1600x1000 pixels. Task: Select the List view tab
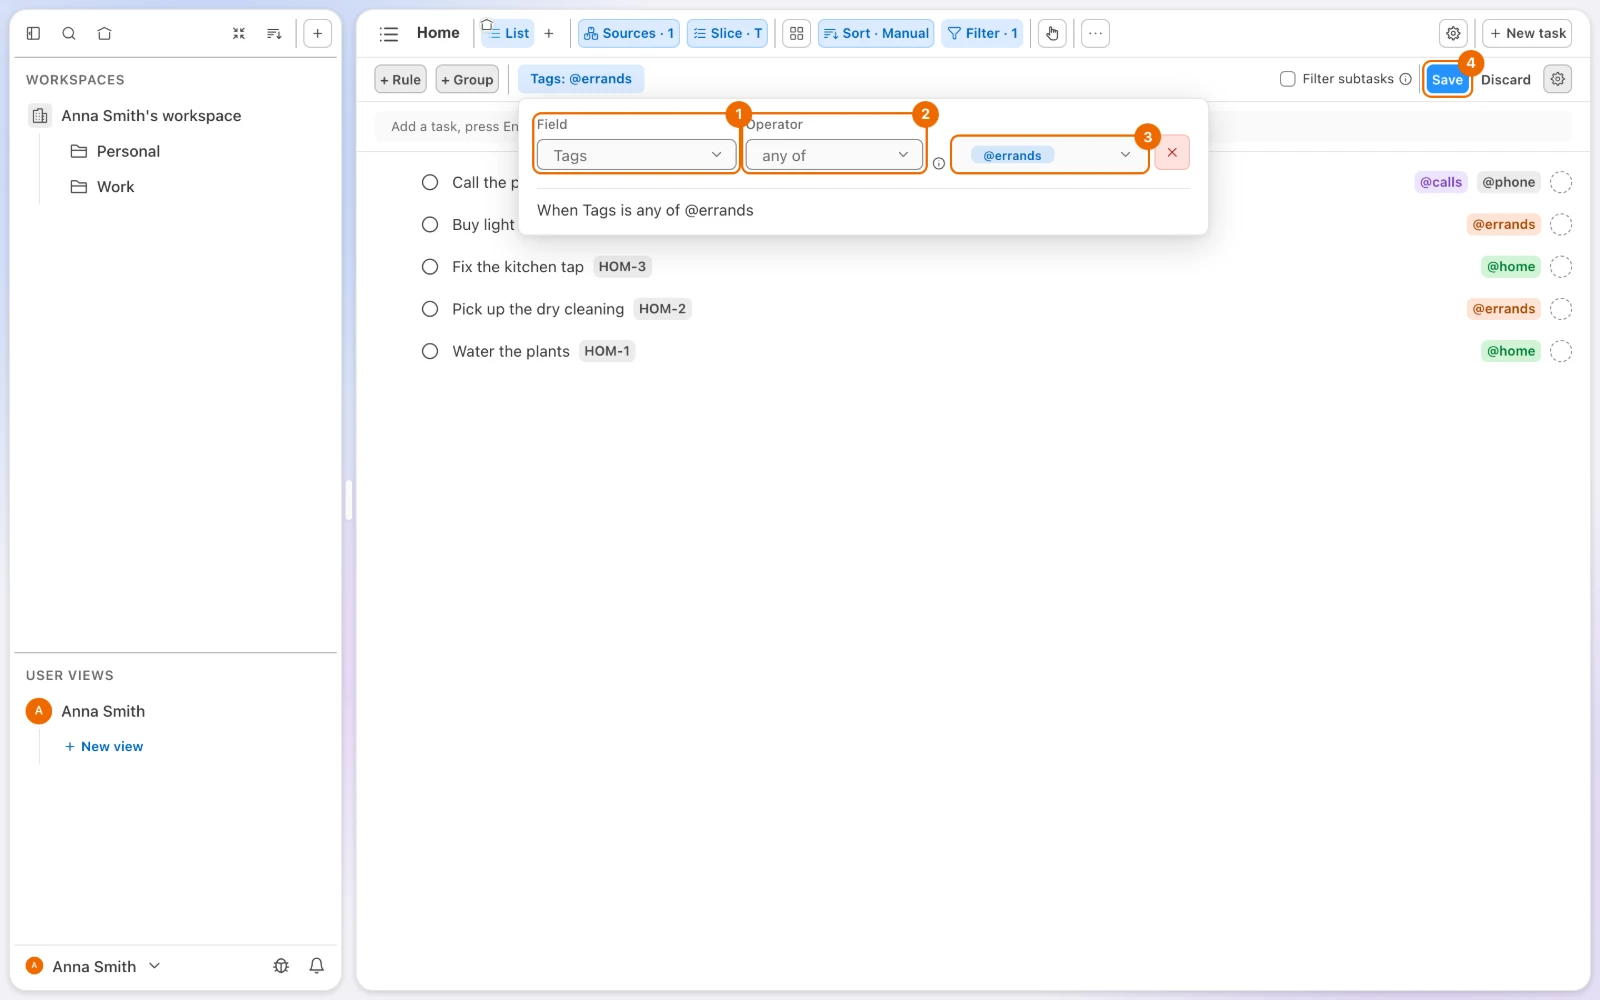click(508, 33)
